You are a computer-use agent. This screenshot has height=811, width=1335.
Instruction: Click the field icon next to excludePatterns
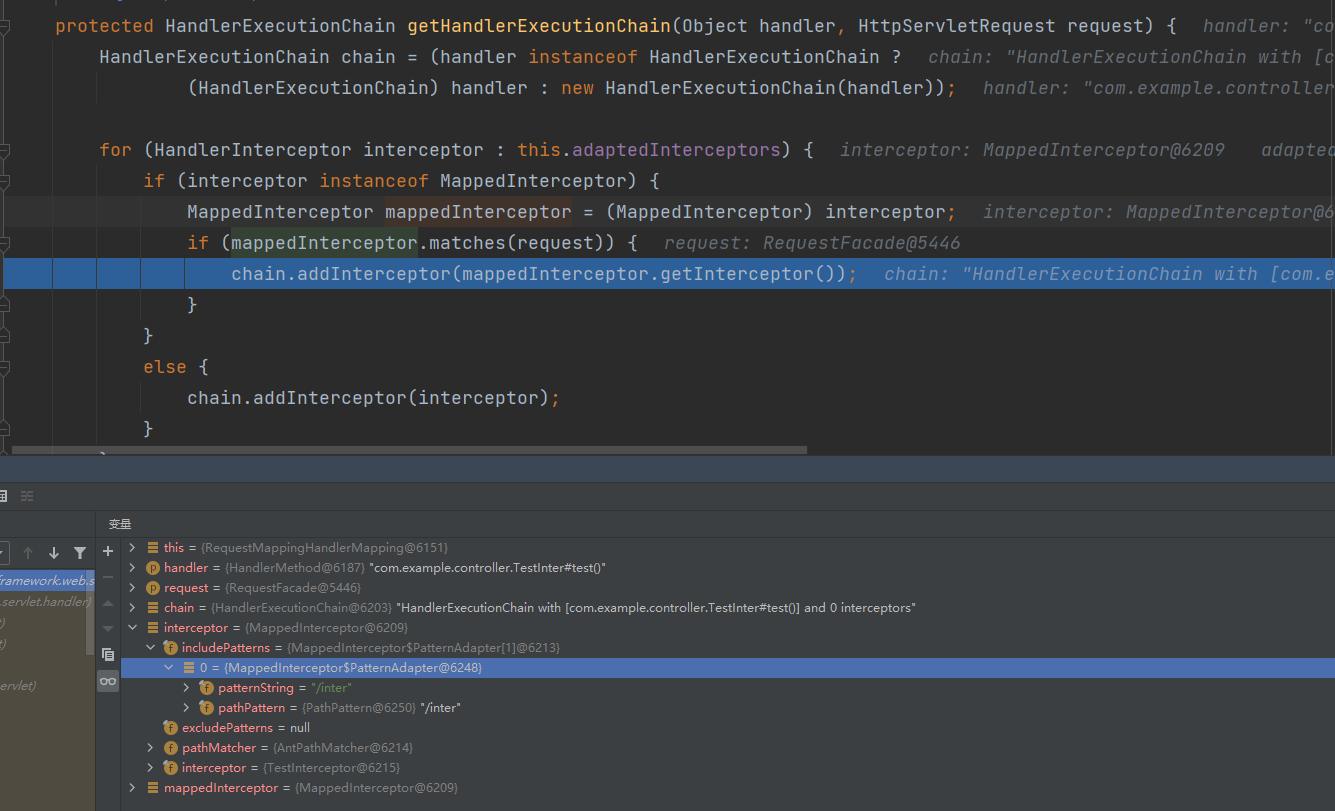click(171, 728)
